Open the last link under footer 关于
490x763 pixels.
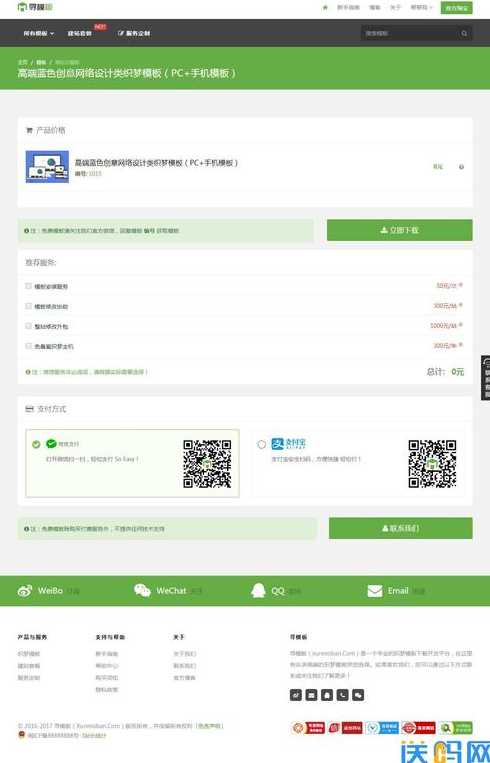[x=184, y=677]
